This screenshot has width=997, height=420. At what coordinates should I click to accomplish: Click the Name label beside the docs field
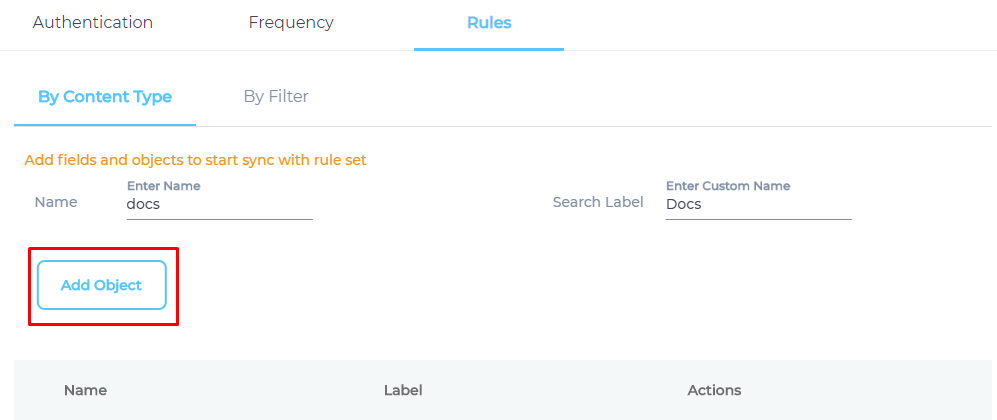click(x=56, y=202)
